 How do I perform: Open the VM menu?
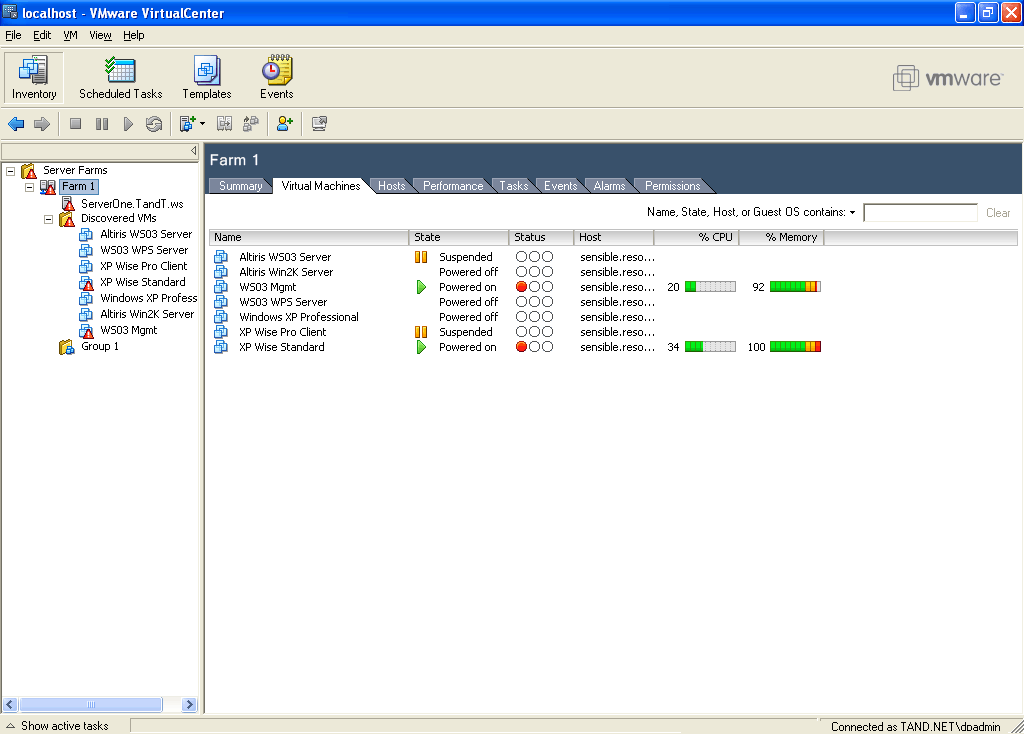click(x=70, y=35)
